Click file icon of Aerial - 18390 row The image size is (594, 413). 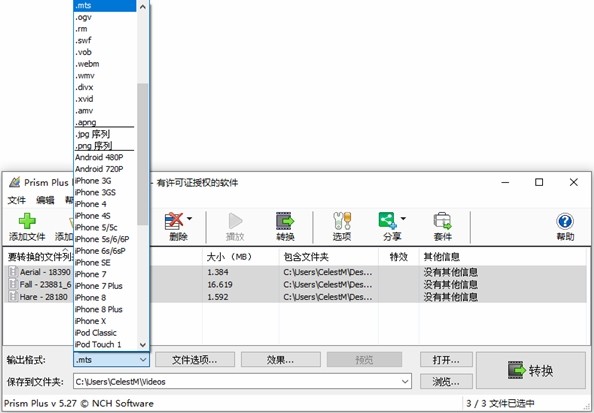point(13,272)
